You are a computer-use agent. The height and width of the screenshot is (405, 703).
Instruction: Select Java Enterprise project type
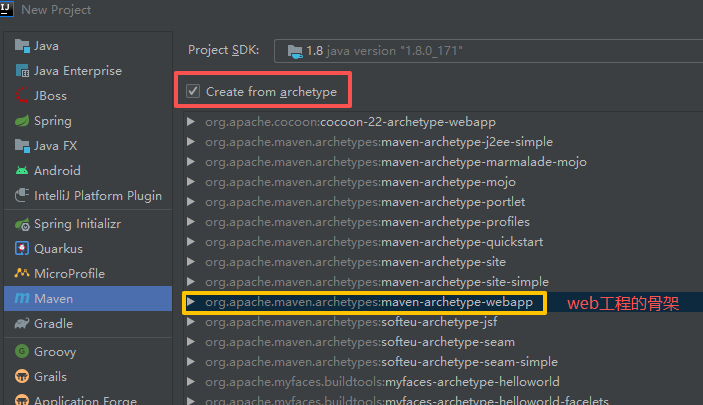[88, 70]
